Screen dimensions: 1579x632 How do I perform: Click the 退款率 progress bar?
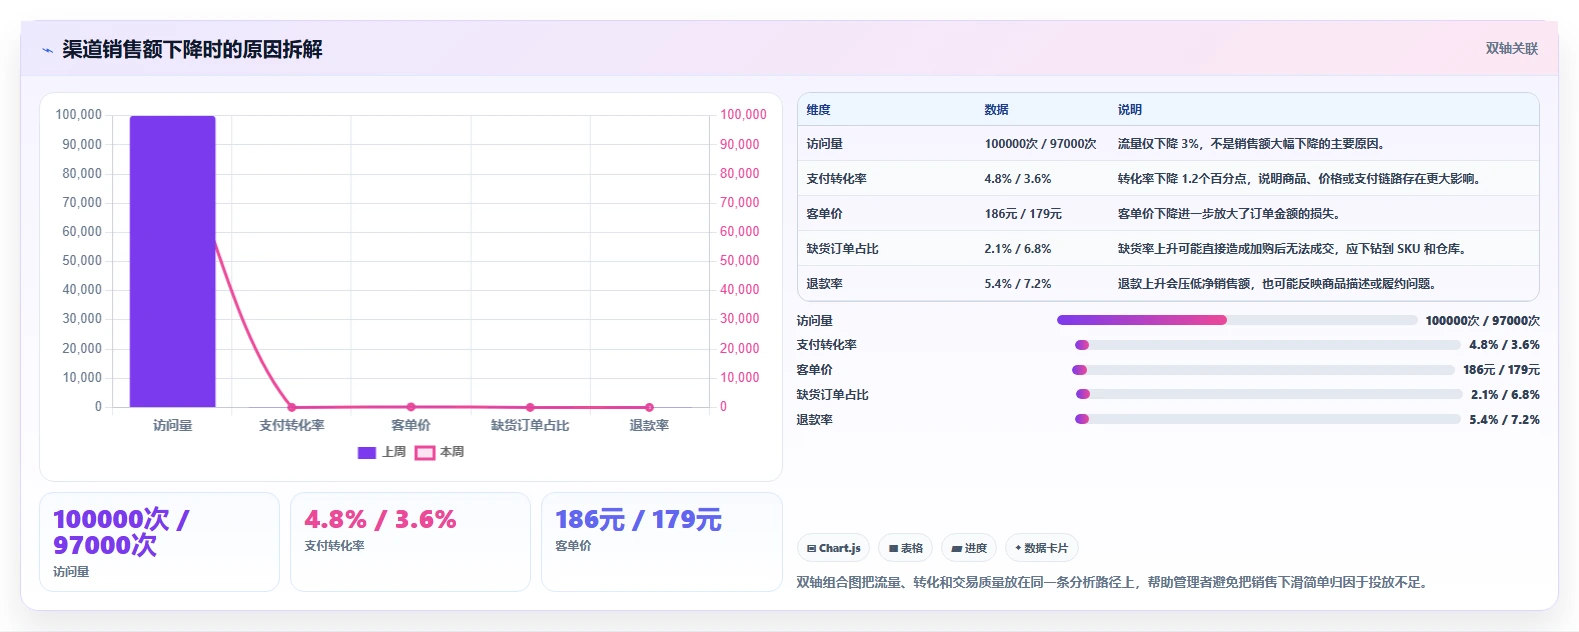[1268, 419]
